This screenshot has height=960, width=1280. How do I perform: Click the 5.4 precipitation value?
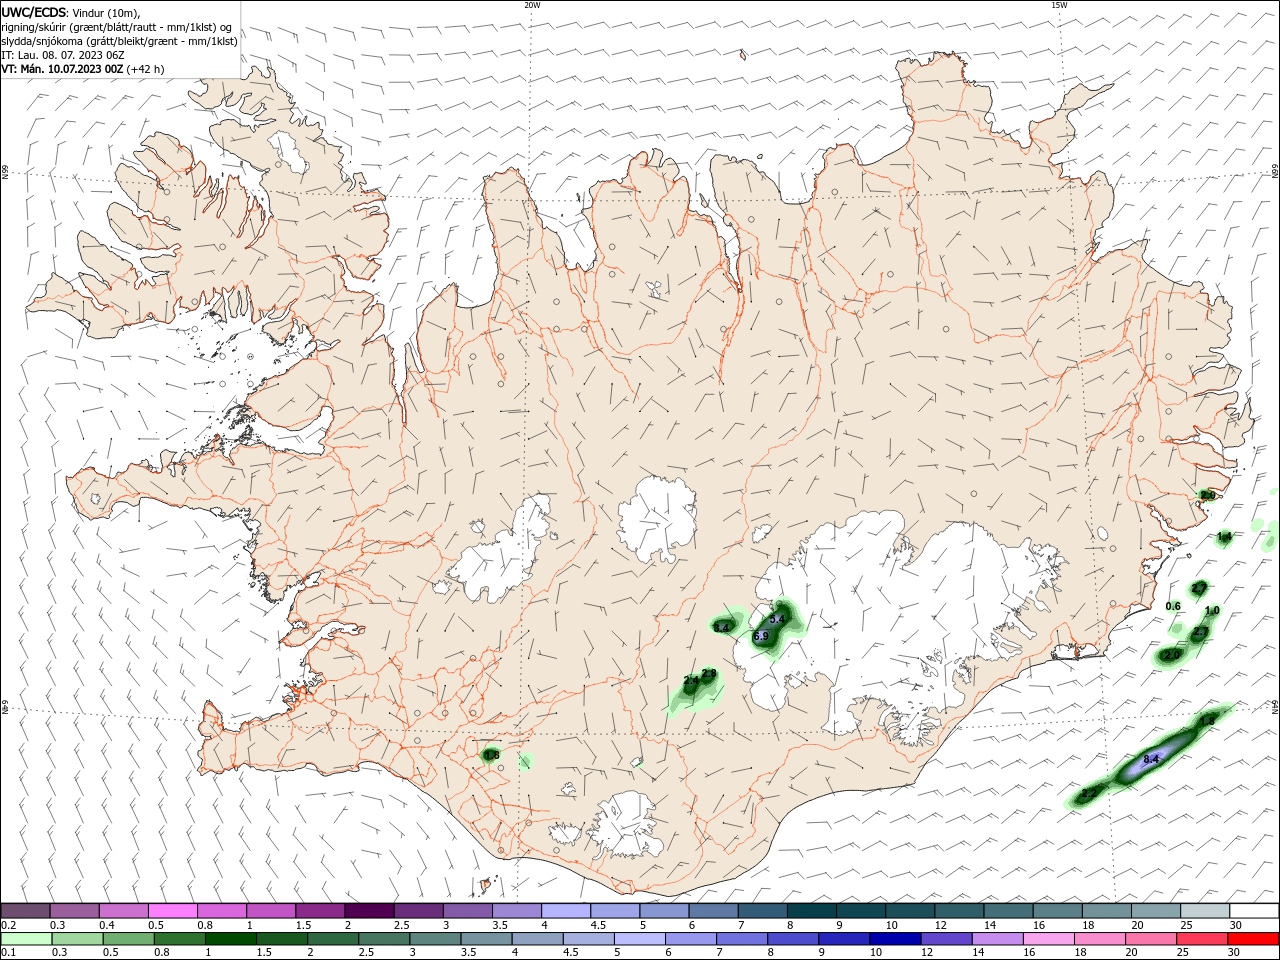point(776,620)
